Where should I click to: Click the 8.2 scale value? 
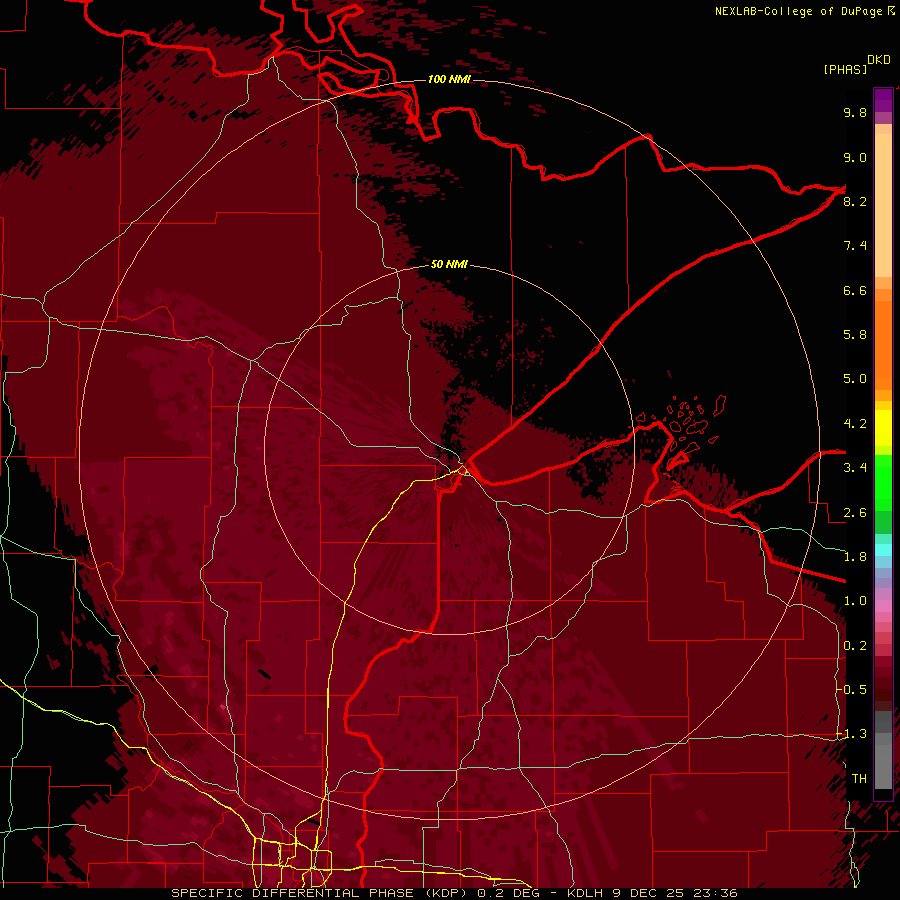(855, 202)
